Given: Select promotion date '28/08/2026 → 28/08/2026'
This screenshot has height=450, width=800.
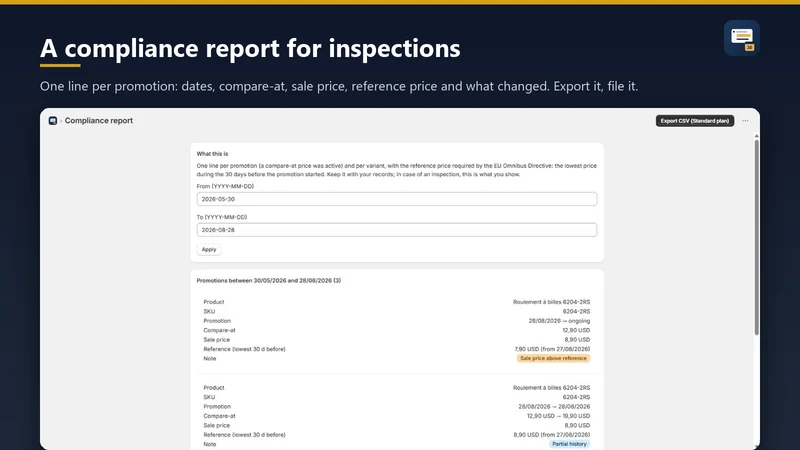Looking at the screenshot, I should (x=554, y=407).
